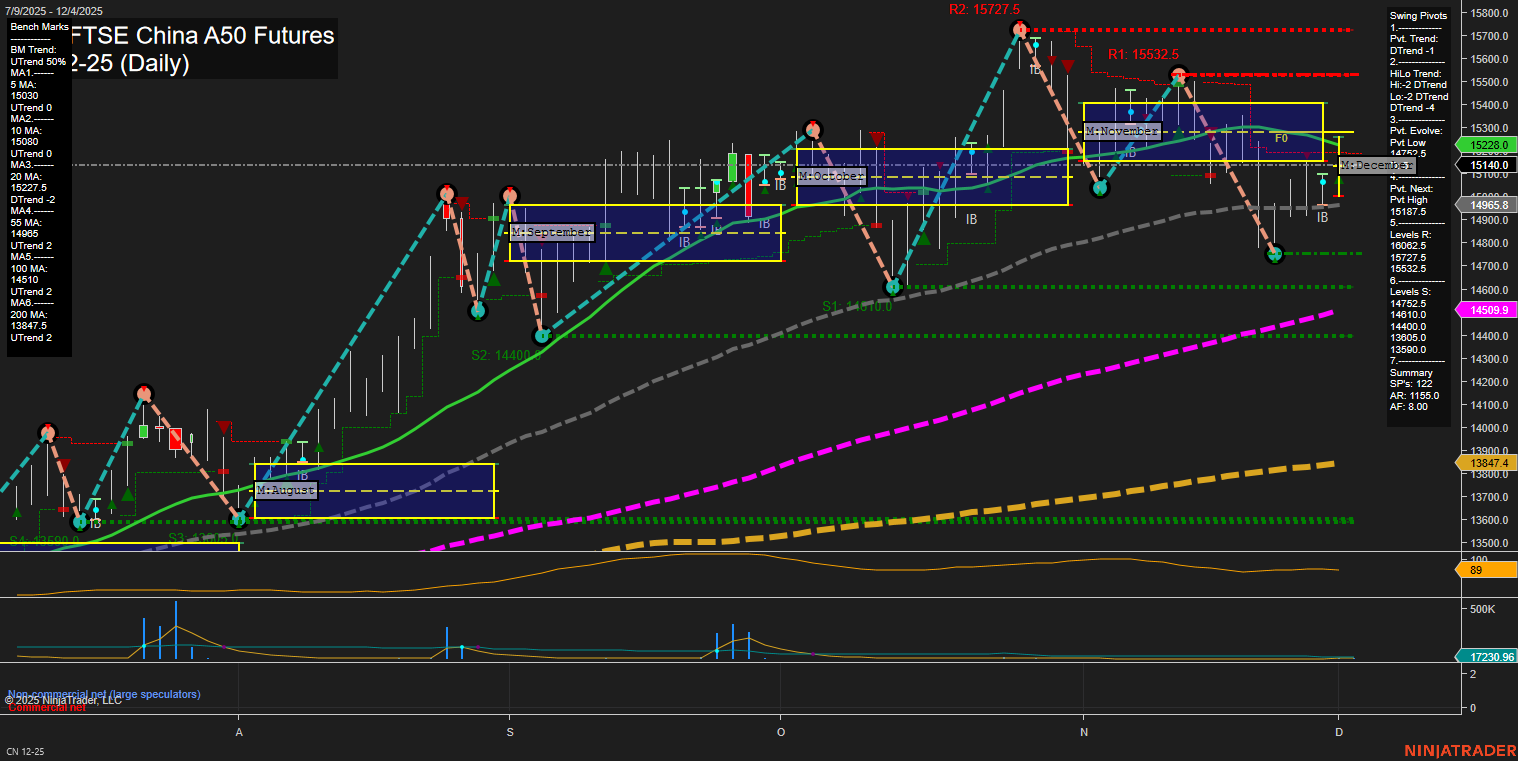This screenshot has width=1518, height=761.
Task: Select the swing low pivot circle at S2 14400
Action: click(541, 336)
